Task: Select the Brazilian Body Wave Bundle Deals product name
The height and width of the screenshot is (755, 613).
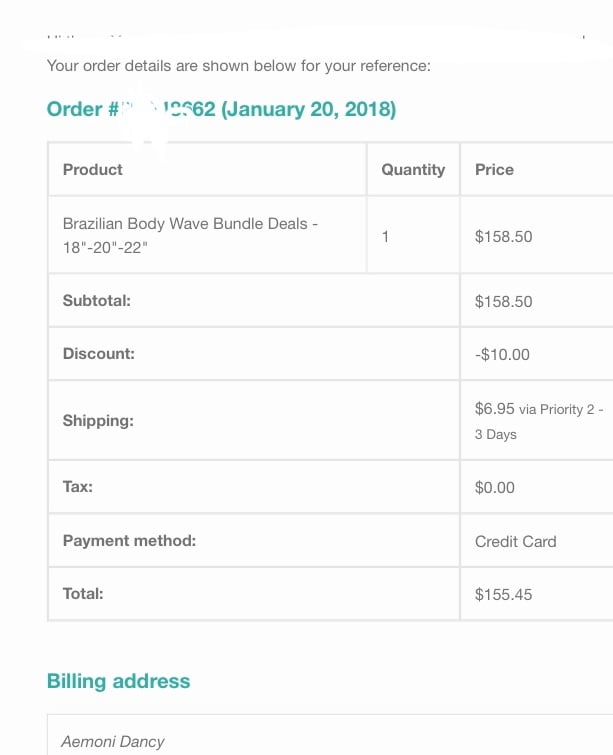Action: [x=190, y=235]
